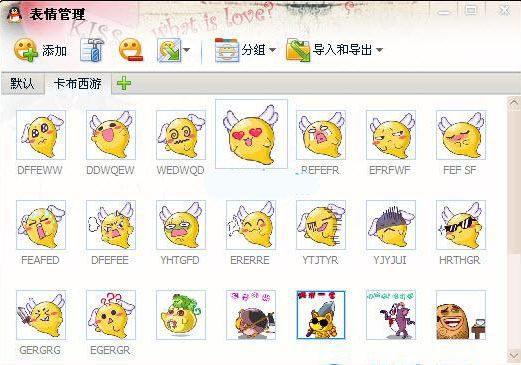
Task: Select the EGERGR question marks emoticon
Action: pos(111,315)
